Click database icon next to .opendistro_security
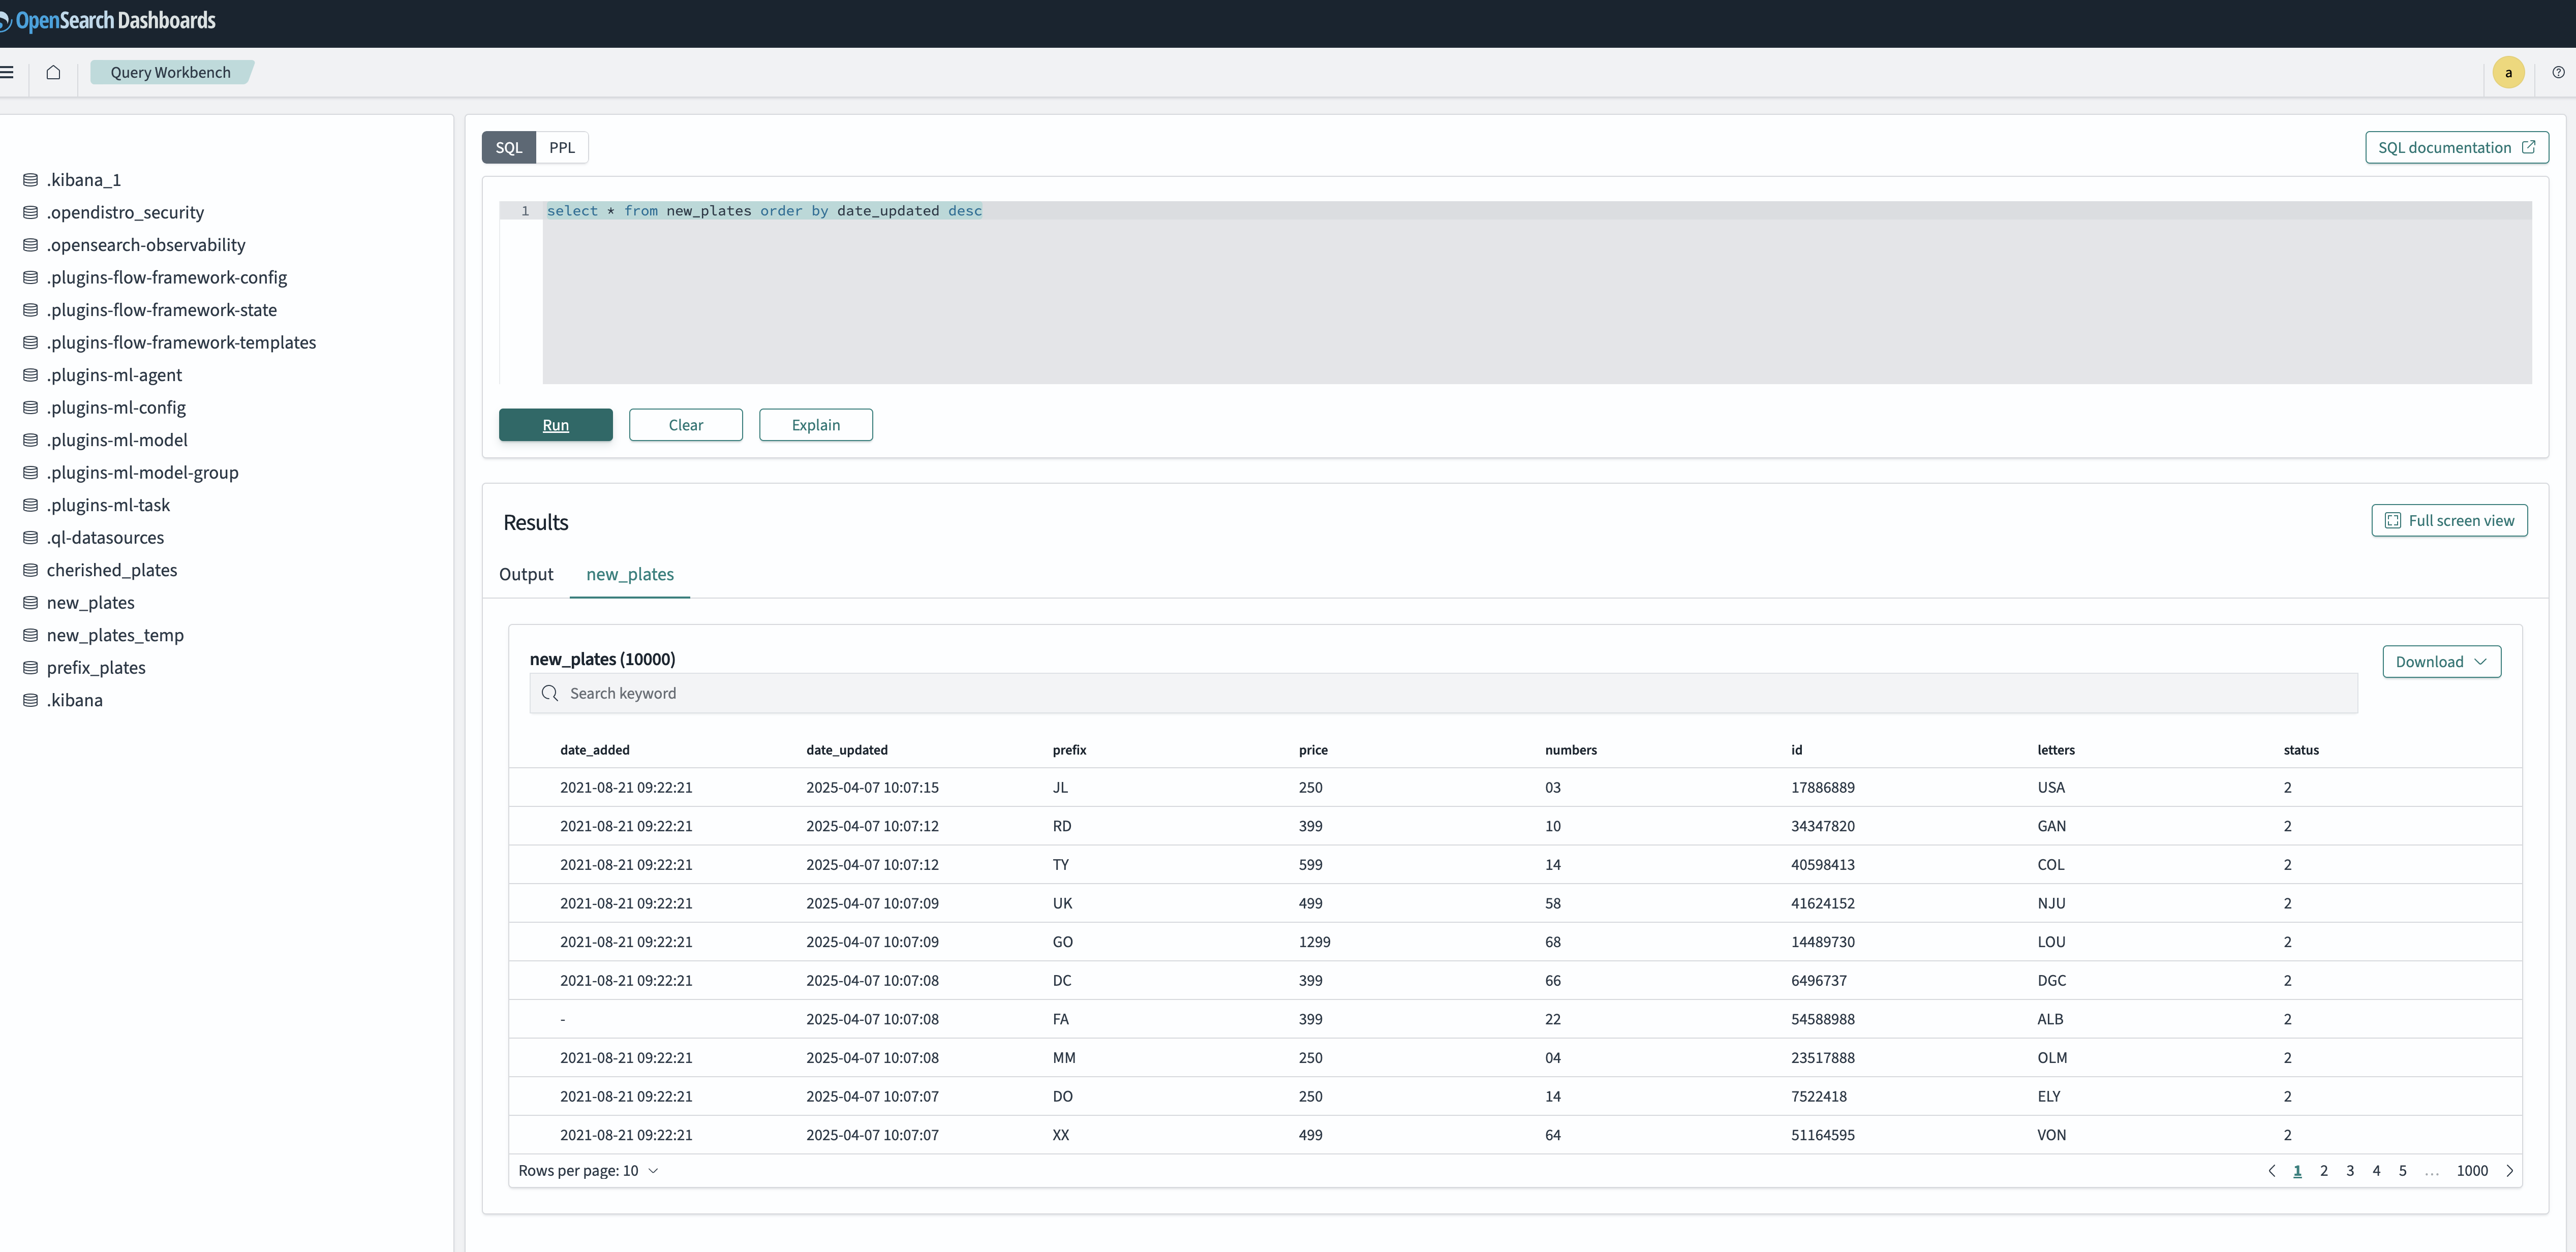The width and height of the screenshot is (2576, 1252). pyautogui.click(x=31, y=212)
